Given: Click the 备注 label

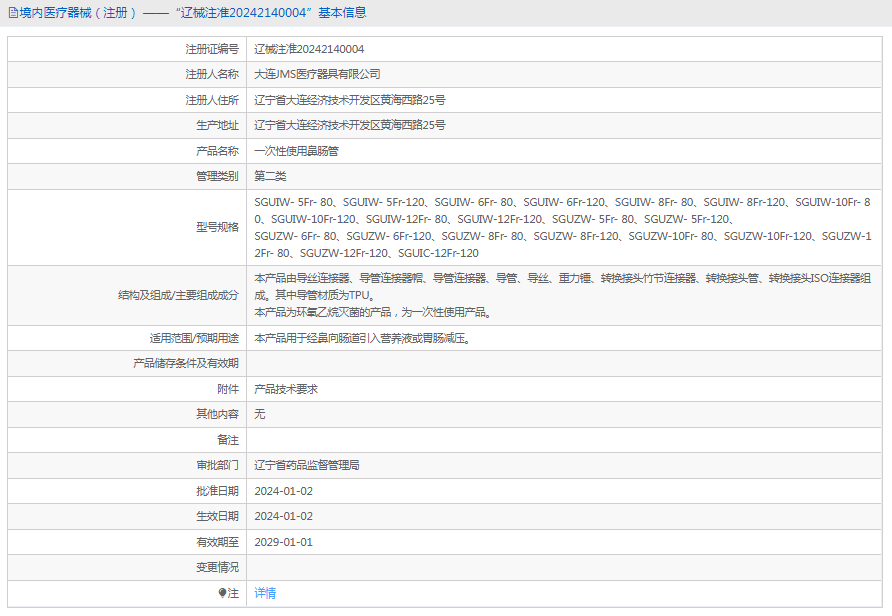Looking at the screenshot, I should 228,440.
